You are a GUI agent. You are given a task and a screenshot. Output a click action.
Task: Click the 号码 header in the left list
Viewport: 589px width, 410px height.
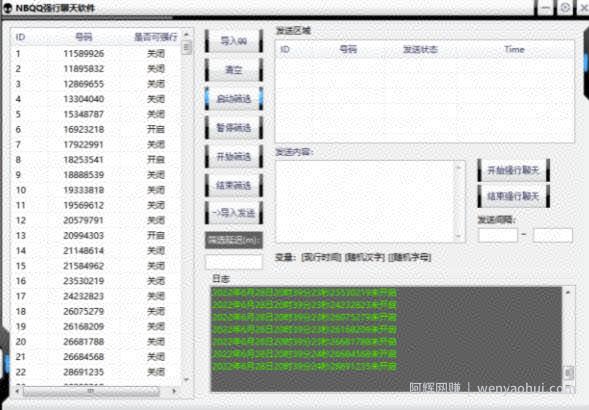[83, 37]
